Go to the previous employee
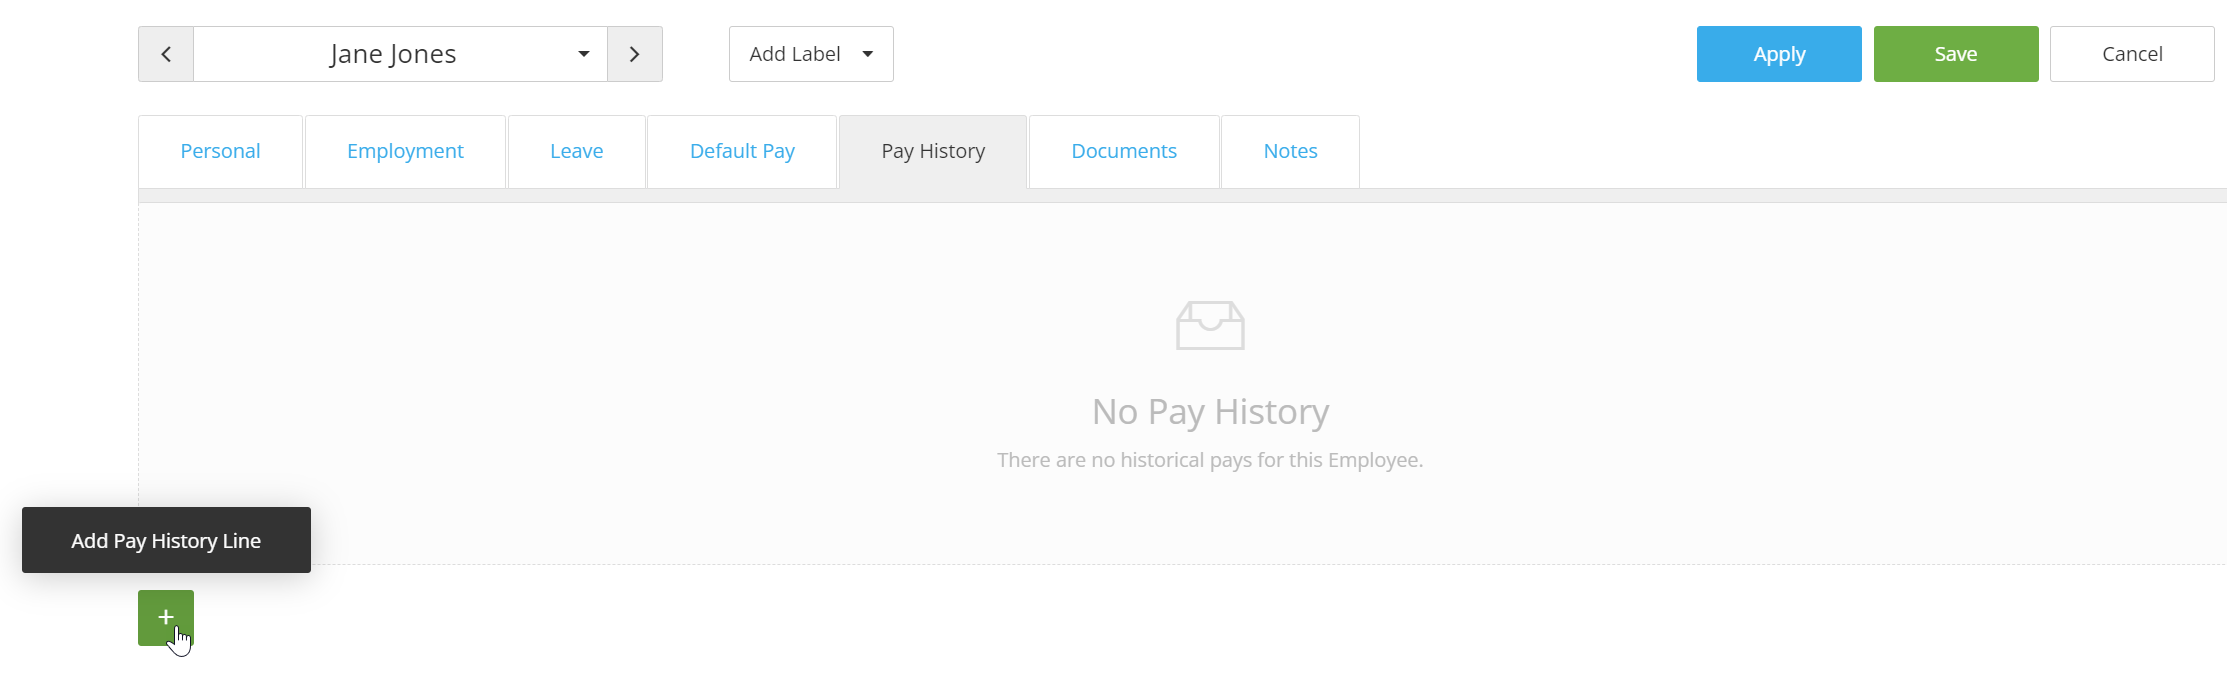 [x=166, y=54]
